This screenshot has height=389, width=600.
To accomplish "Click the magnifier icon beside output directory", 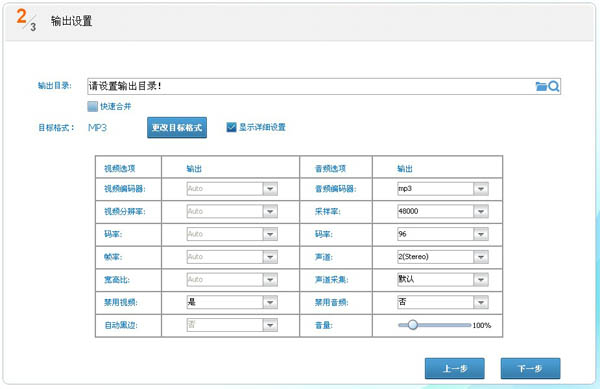I will tap(553, 86).
